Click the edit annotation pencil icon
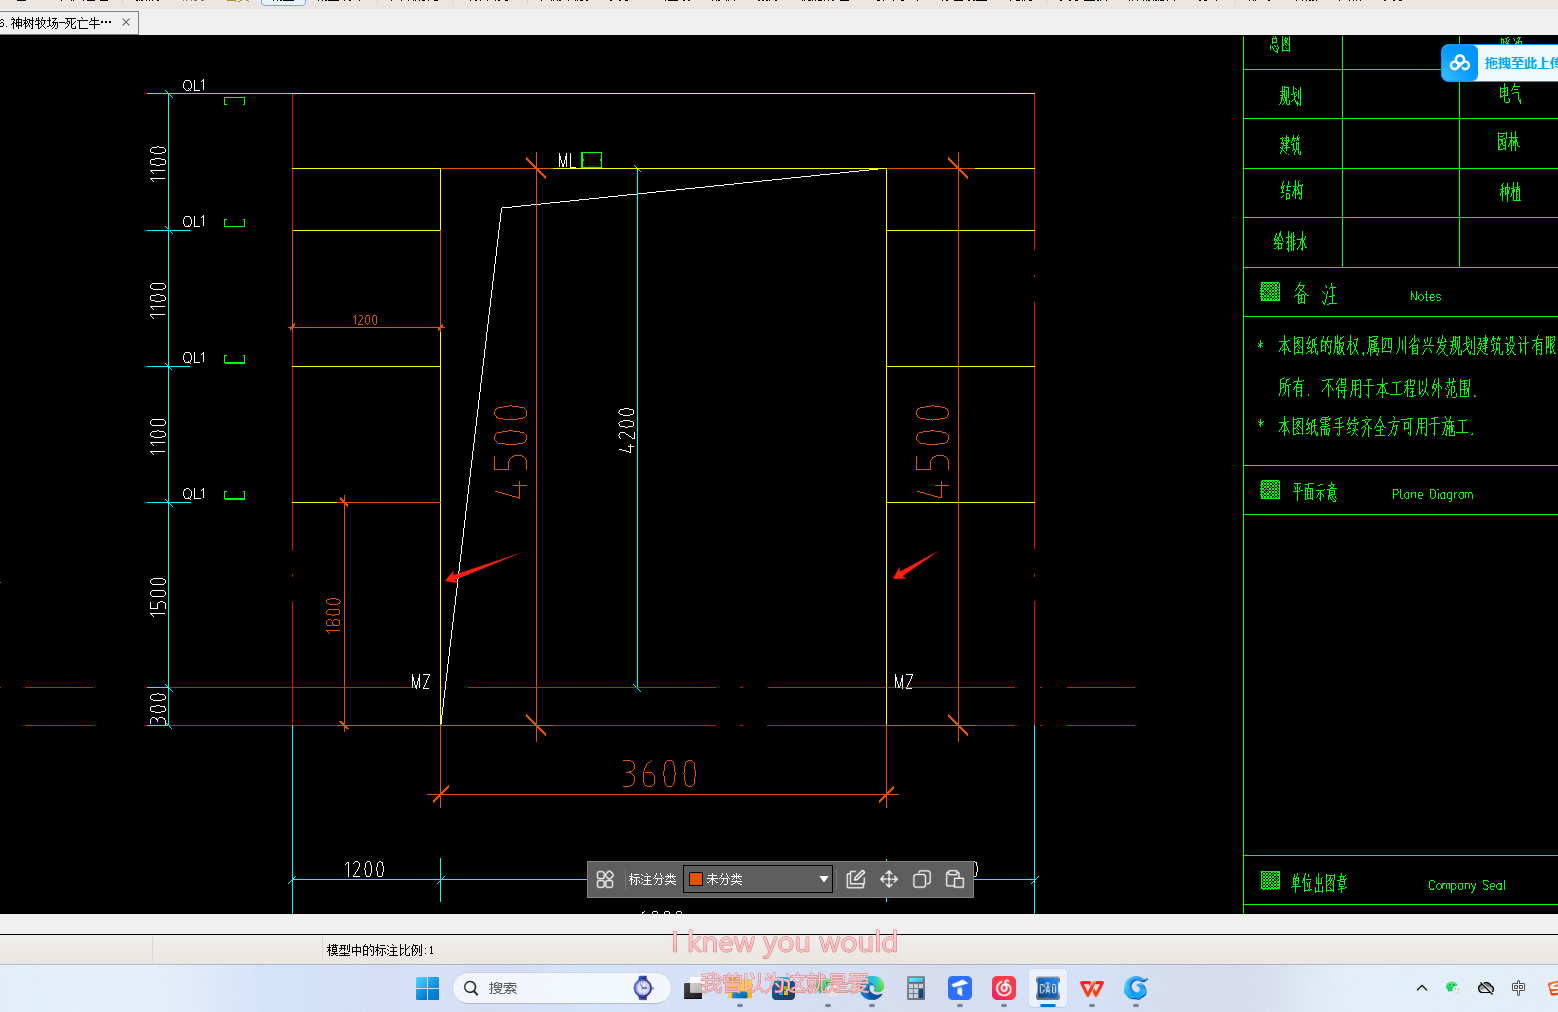This screenshot has width=1558, height=1012. (x=855, y=879)
